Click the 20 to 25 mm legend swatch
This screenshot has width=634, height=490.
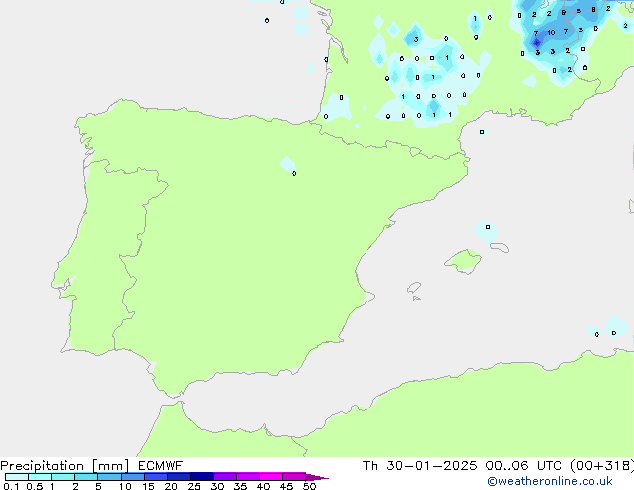click(x=178, y=477)
